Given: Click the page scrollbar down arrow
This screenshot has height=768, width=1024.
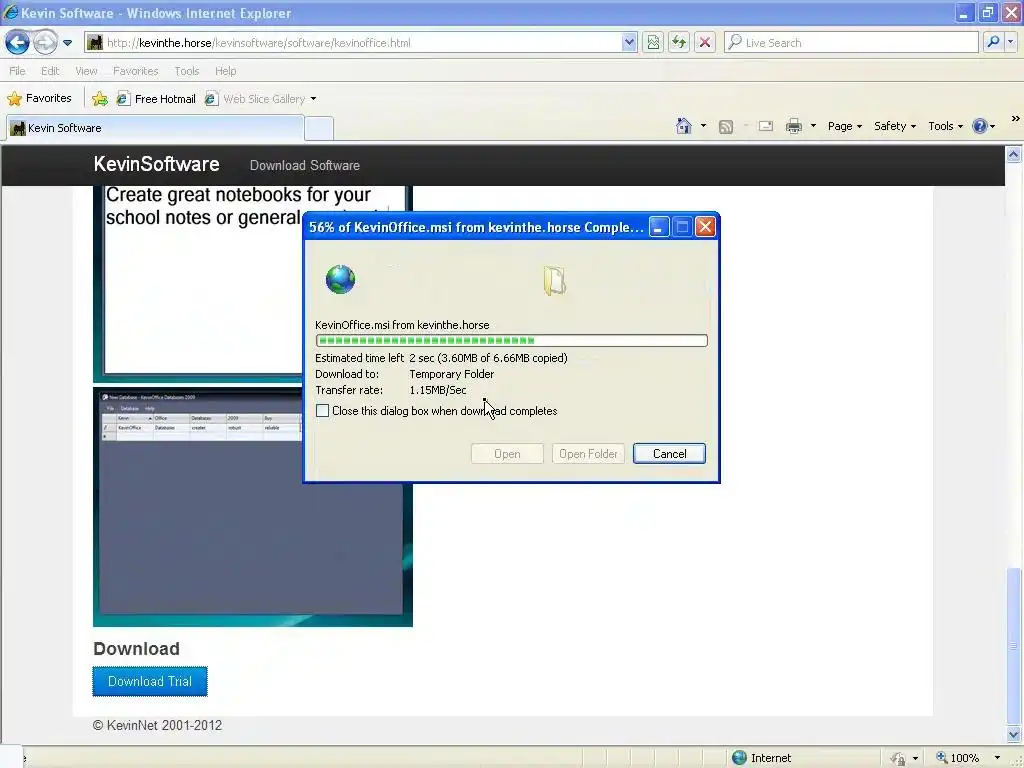Looking at the screenshot, I should click(1014, 735).
